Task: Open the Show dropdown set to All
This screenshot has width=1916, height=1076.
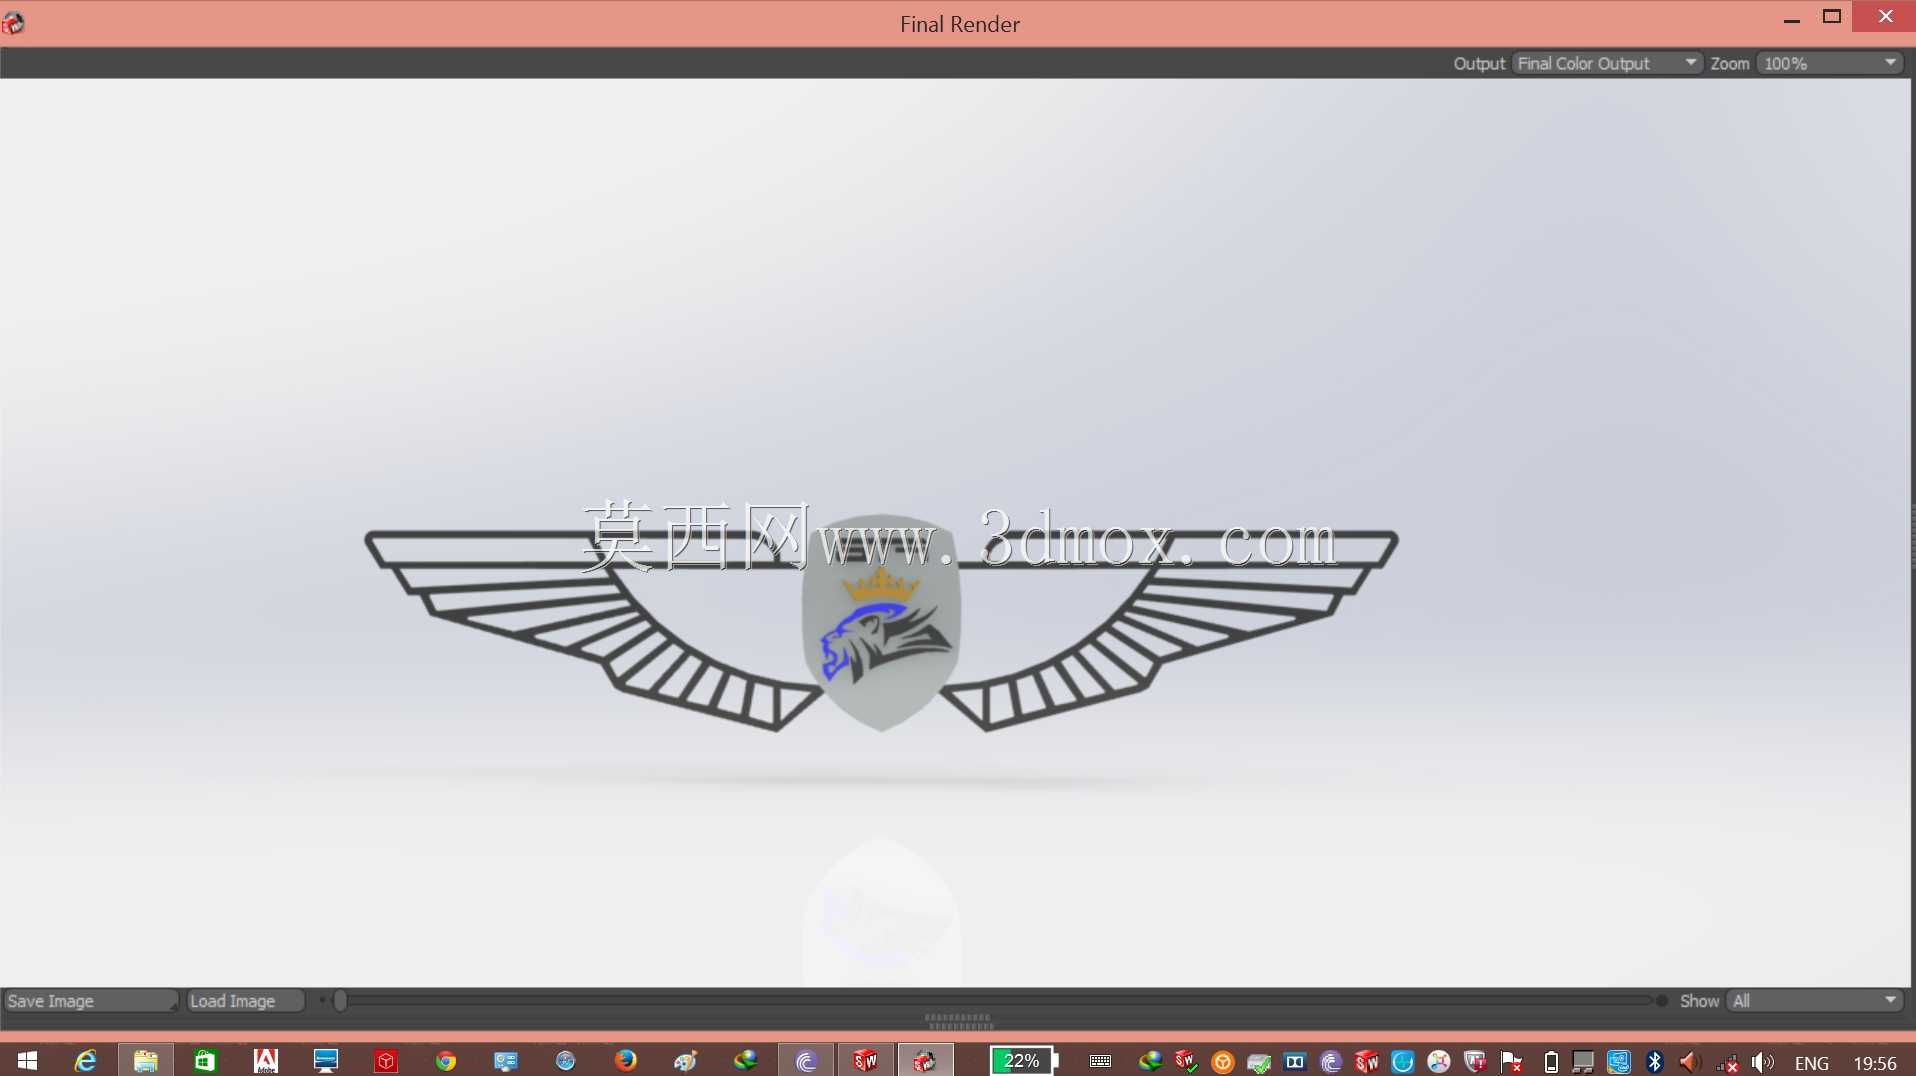Action: click(1814, 1001)
